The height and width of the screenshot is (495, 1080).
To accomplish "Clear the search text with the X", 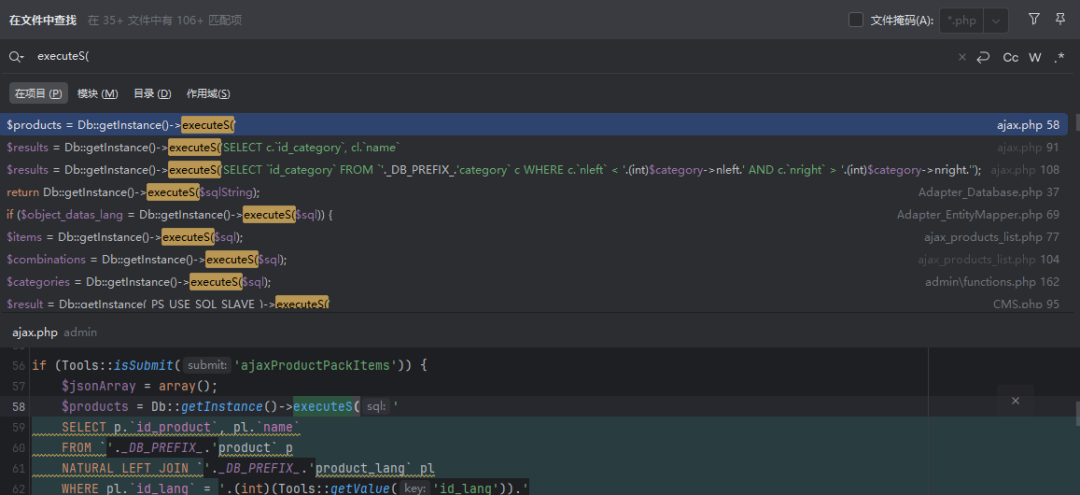I will pos(962,57).
